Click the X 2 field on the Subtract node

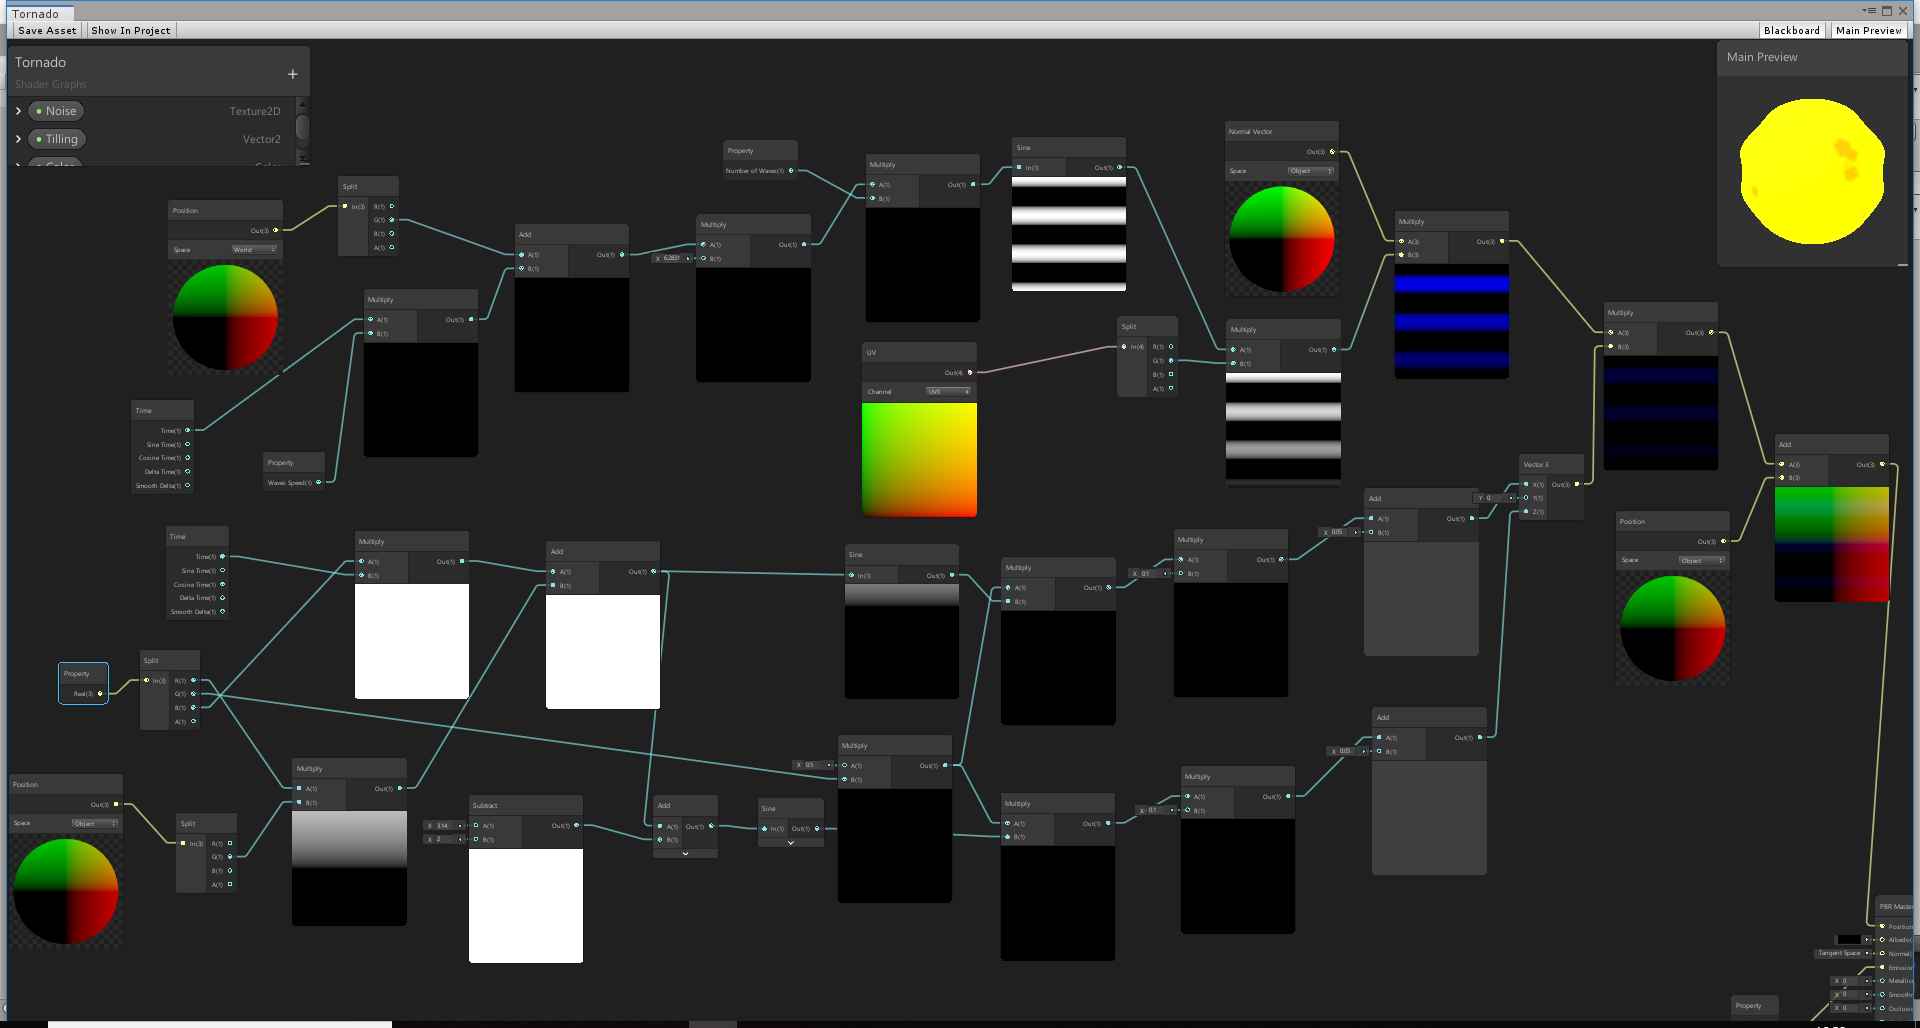click(444, 839)
